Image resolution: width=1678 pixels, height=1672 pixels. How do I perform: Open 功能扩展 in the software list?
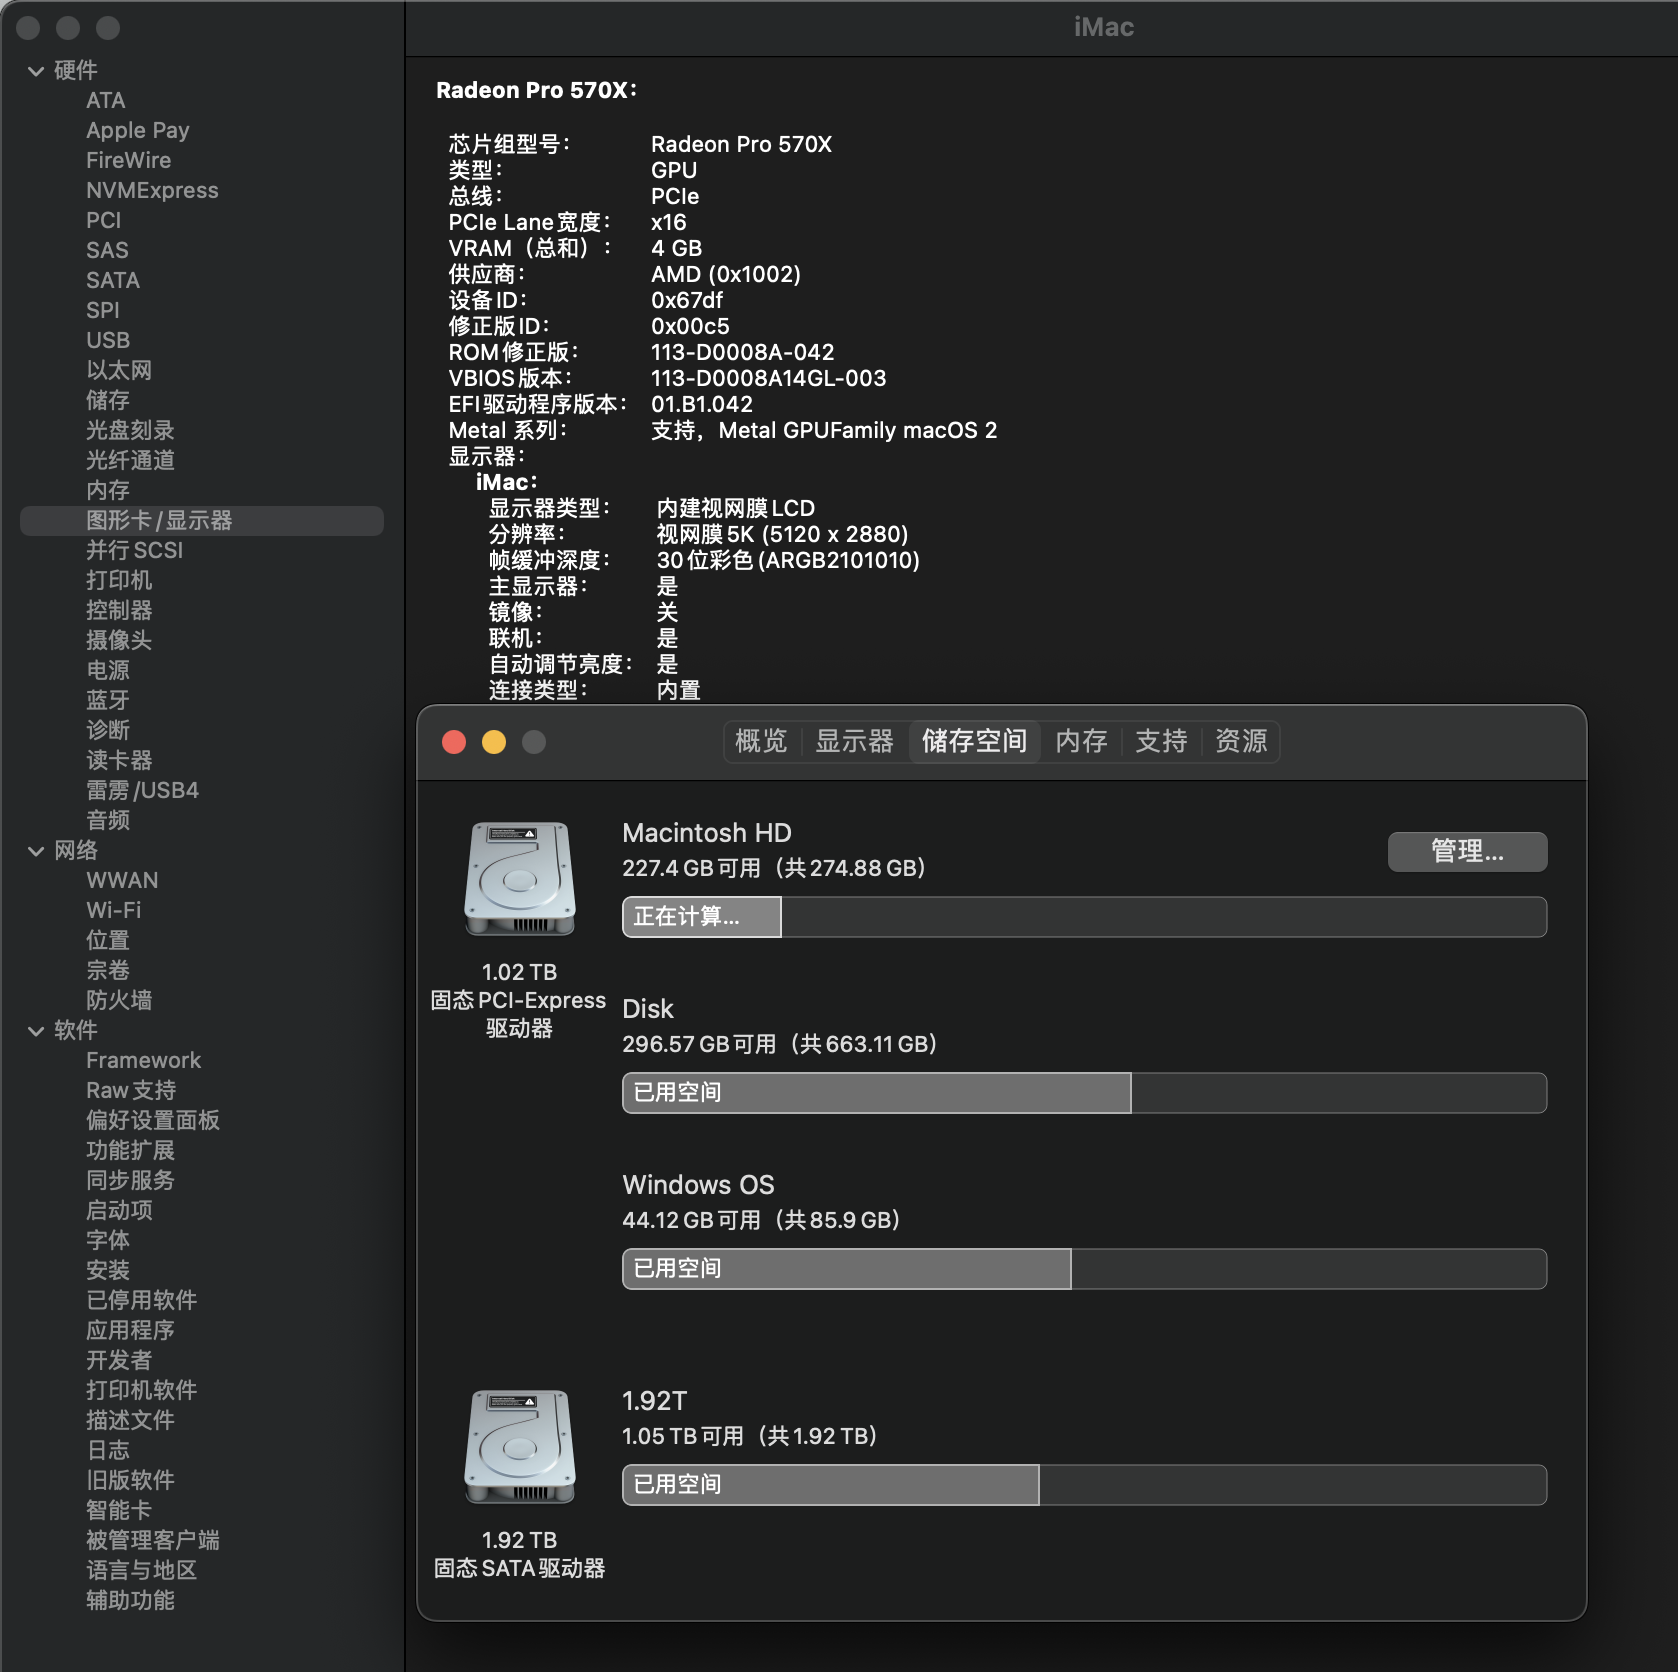click(130, 1151)
